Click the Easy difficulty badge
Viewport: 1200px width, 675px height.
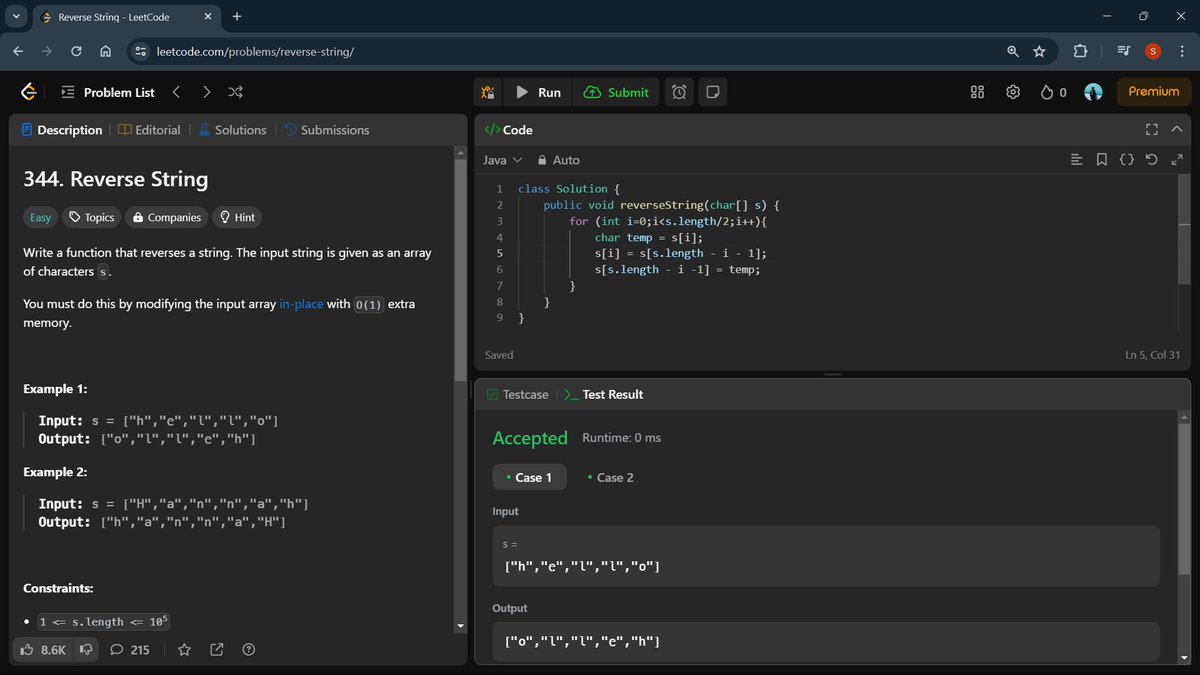tap(40, 217)
